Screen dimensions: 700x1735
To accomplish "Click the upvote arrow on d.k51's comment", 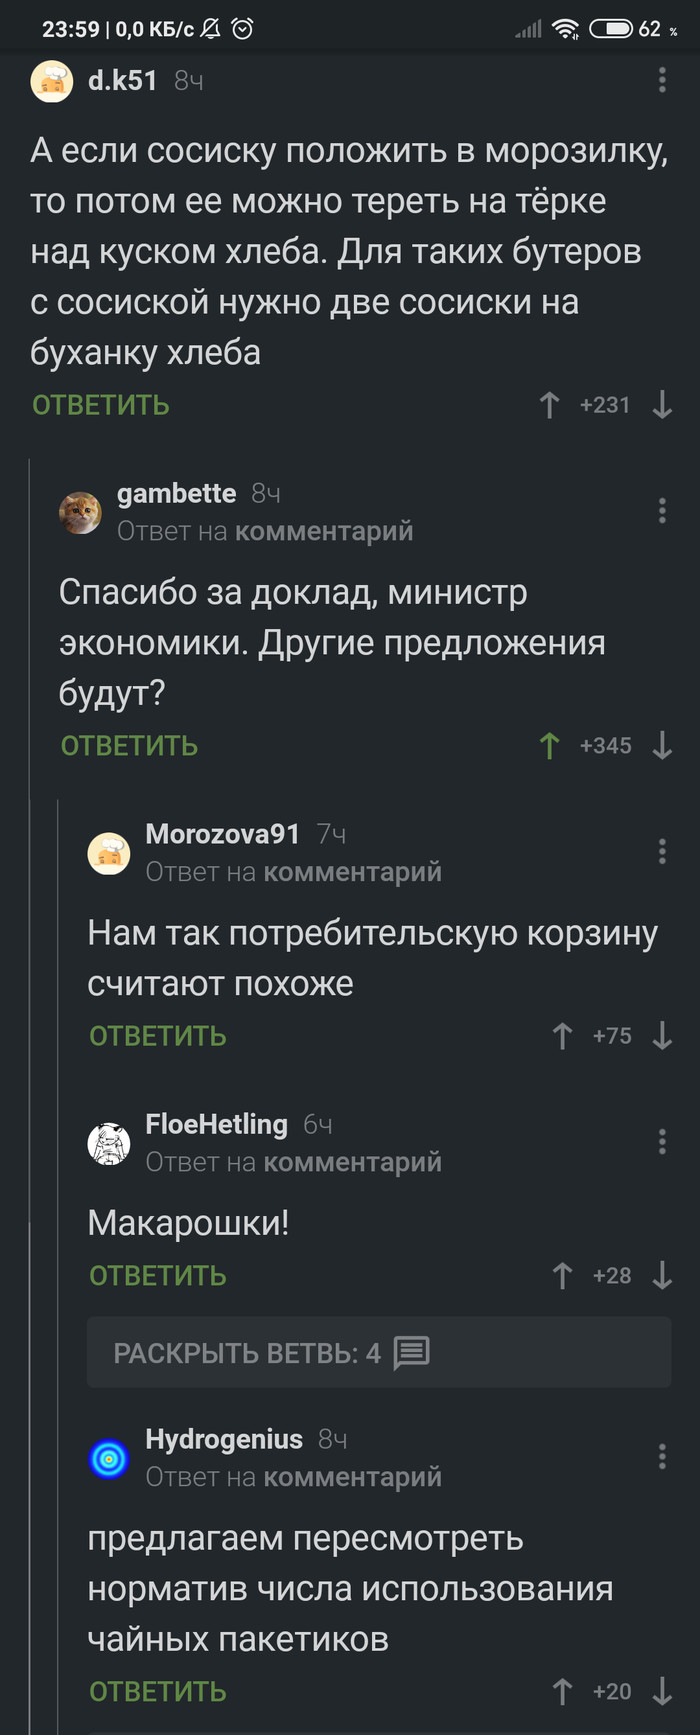I will [549, 404].
